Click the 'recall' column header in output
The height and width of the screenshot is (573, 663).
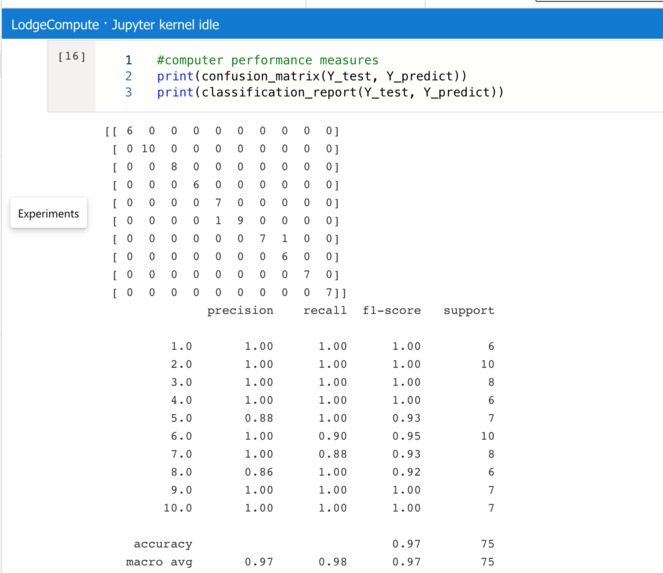pos(325,310)
